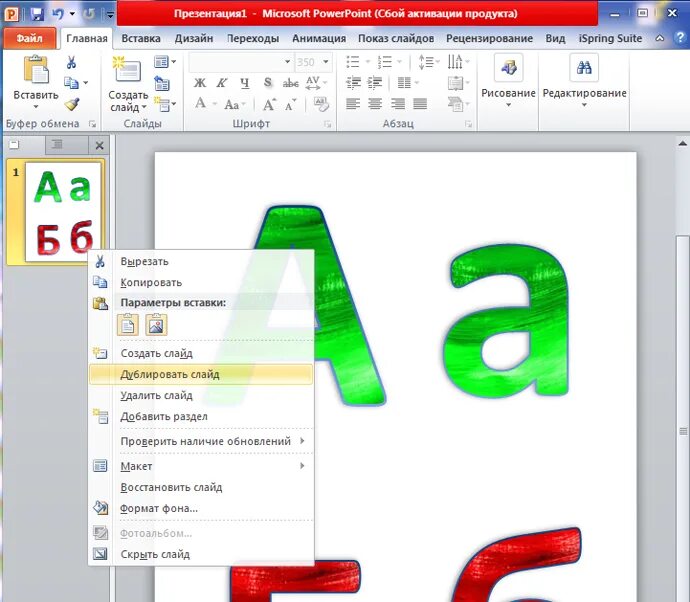Image resolution: width=690 pixels, height=602 pixels.
Task: Open the slide Layout icon in Слайды group
Action: pyautogui.click(x=162, y=62)
